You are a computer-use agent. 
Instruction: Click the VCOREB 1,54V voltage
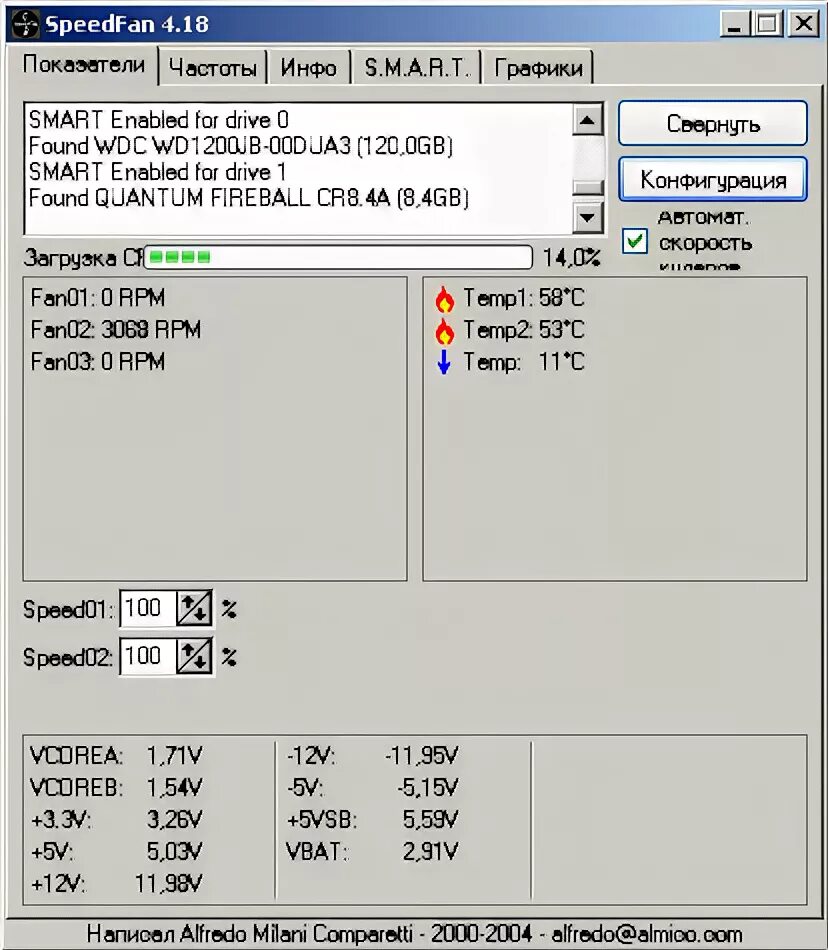(x=116, y=788)
